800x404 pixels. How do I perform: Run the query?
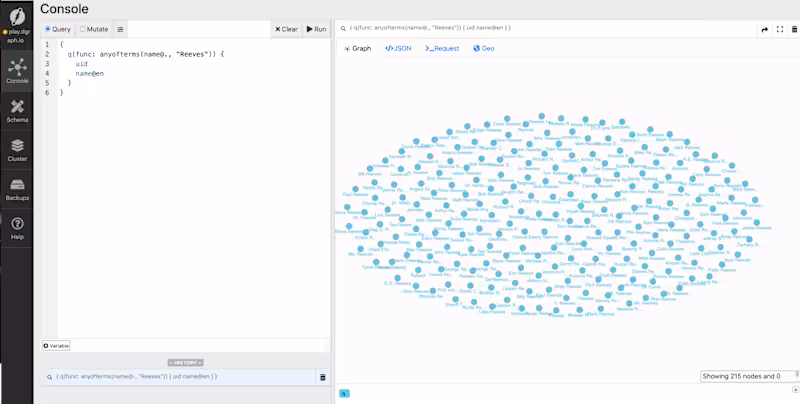tap(316, 29)
